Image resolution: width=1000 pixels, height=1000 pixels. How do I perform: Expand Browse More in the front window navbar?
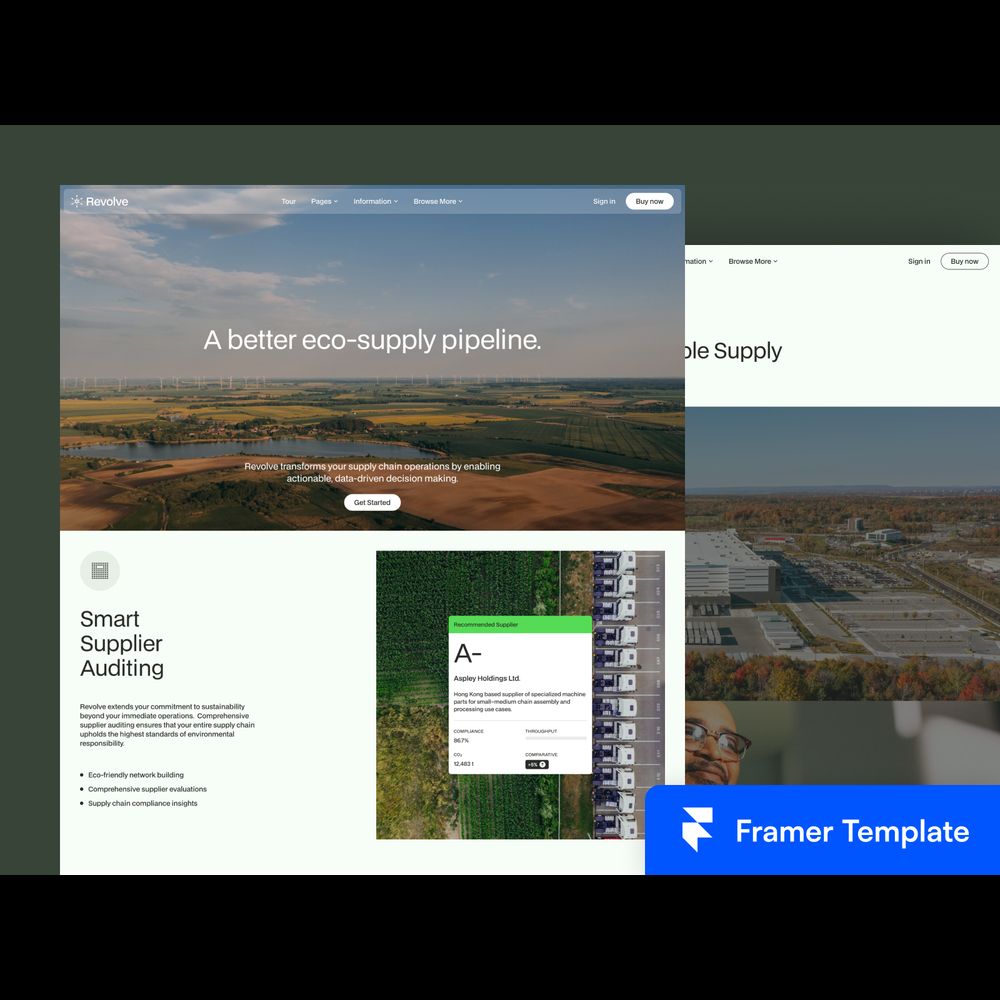click(438, 201)
